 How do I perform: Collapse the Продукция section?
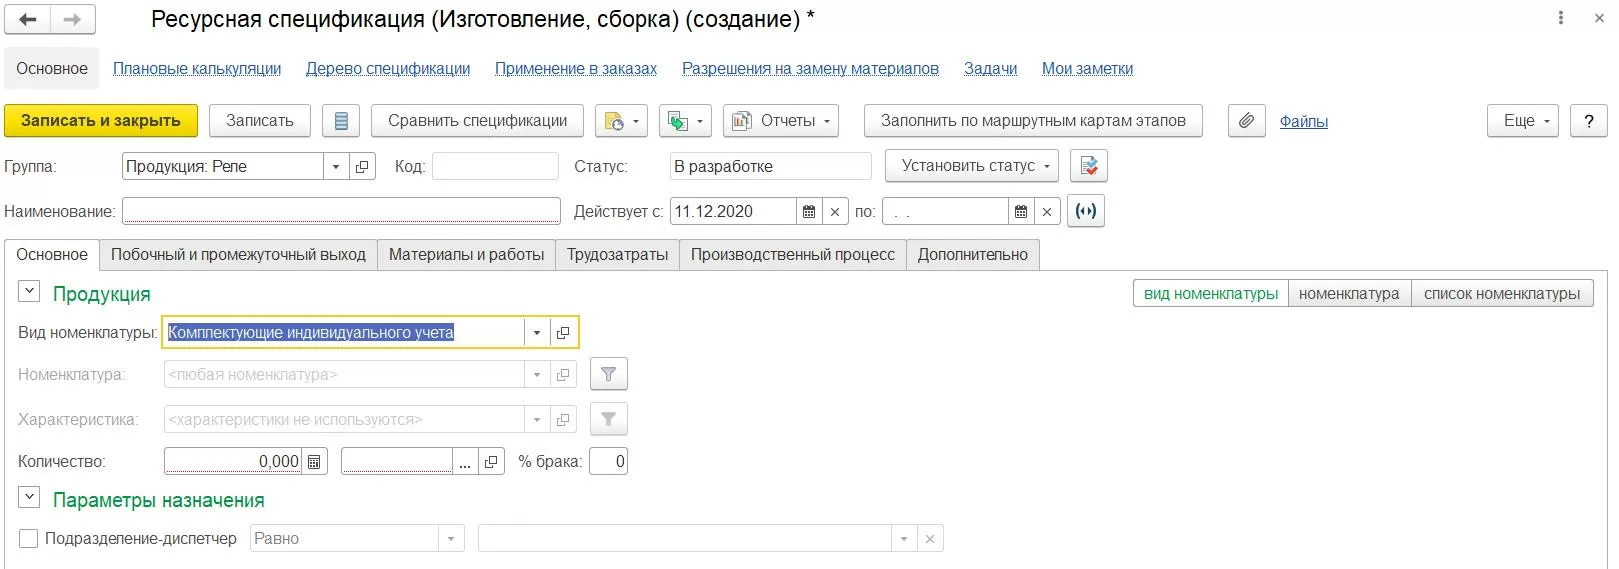pos(29,292)
